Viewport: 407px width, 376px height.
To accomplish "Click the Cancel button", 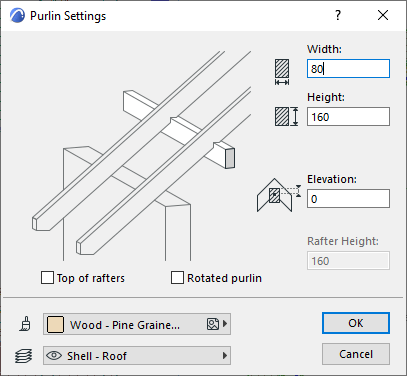I will [356, 354].
